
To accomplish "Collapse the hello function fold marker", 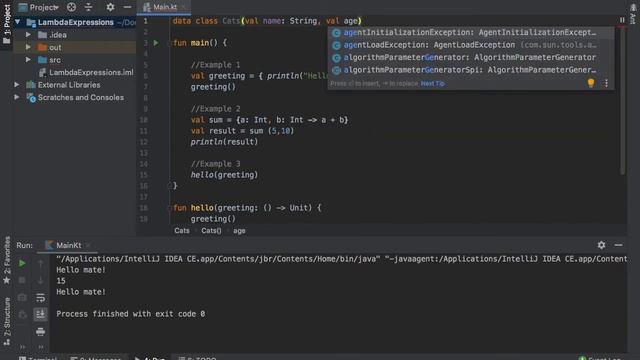I will [169, 208].
